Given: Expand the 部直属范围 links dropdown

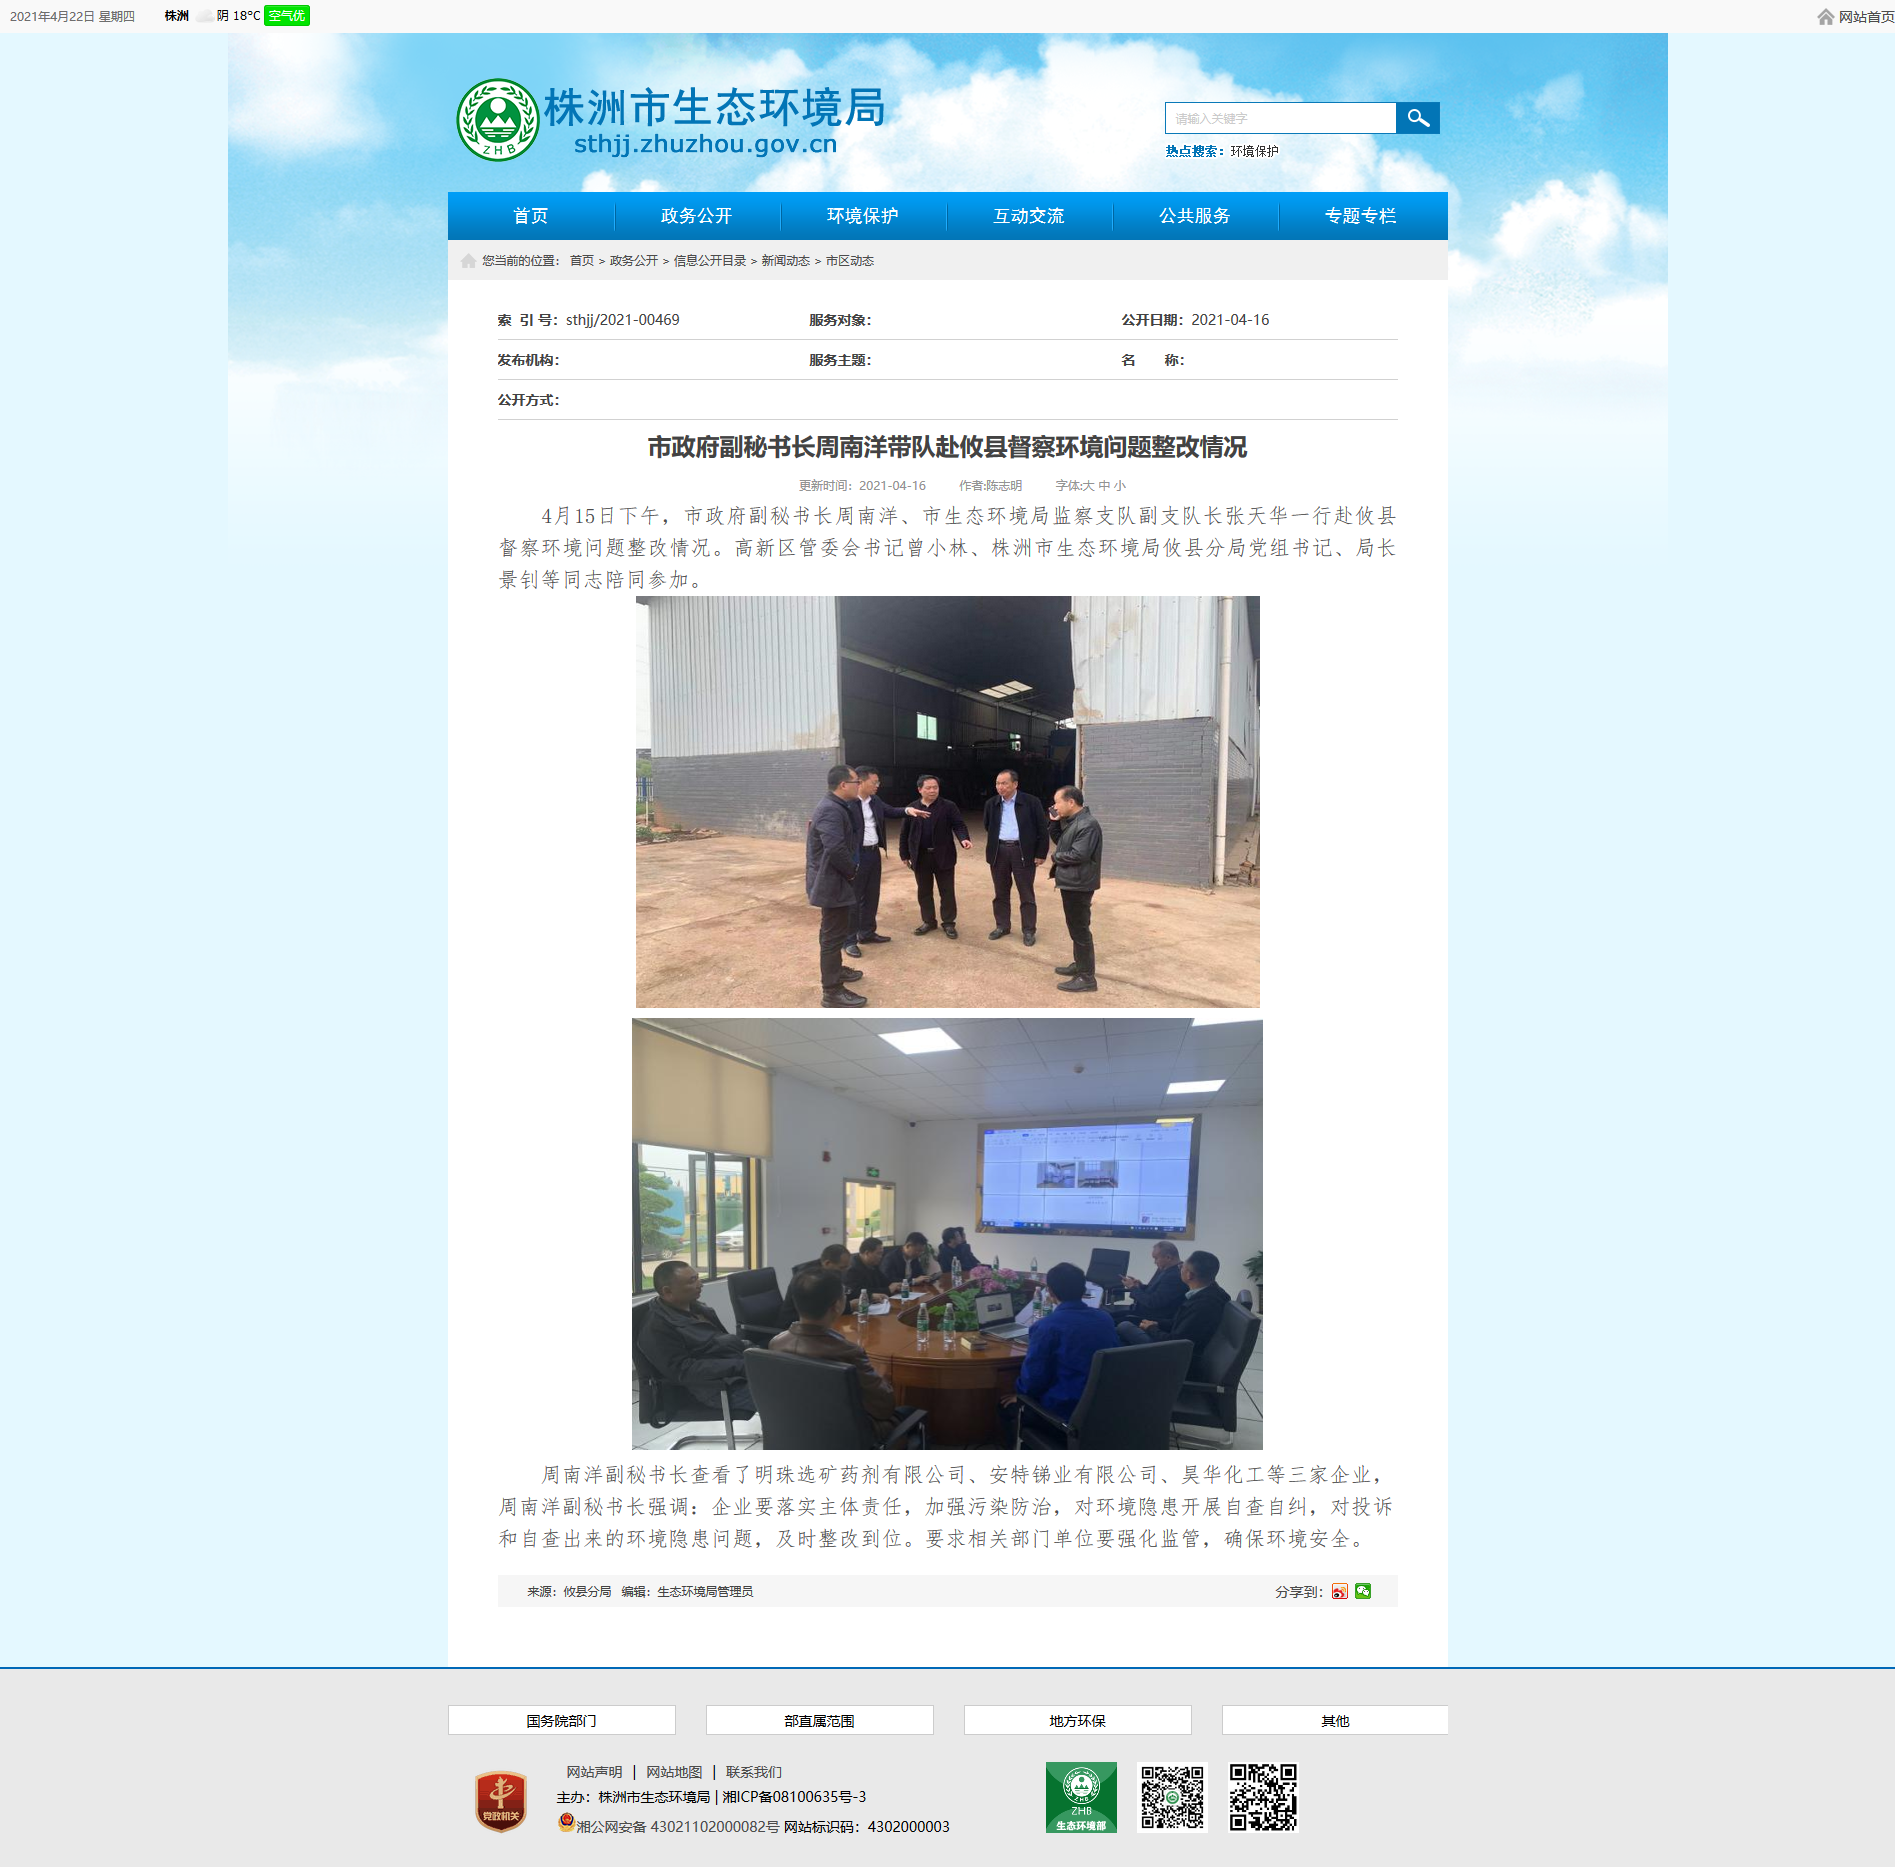Looking at the screenshot, I should [x=819, y=1720].
